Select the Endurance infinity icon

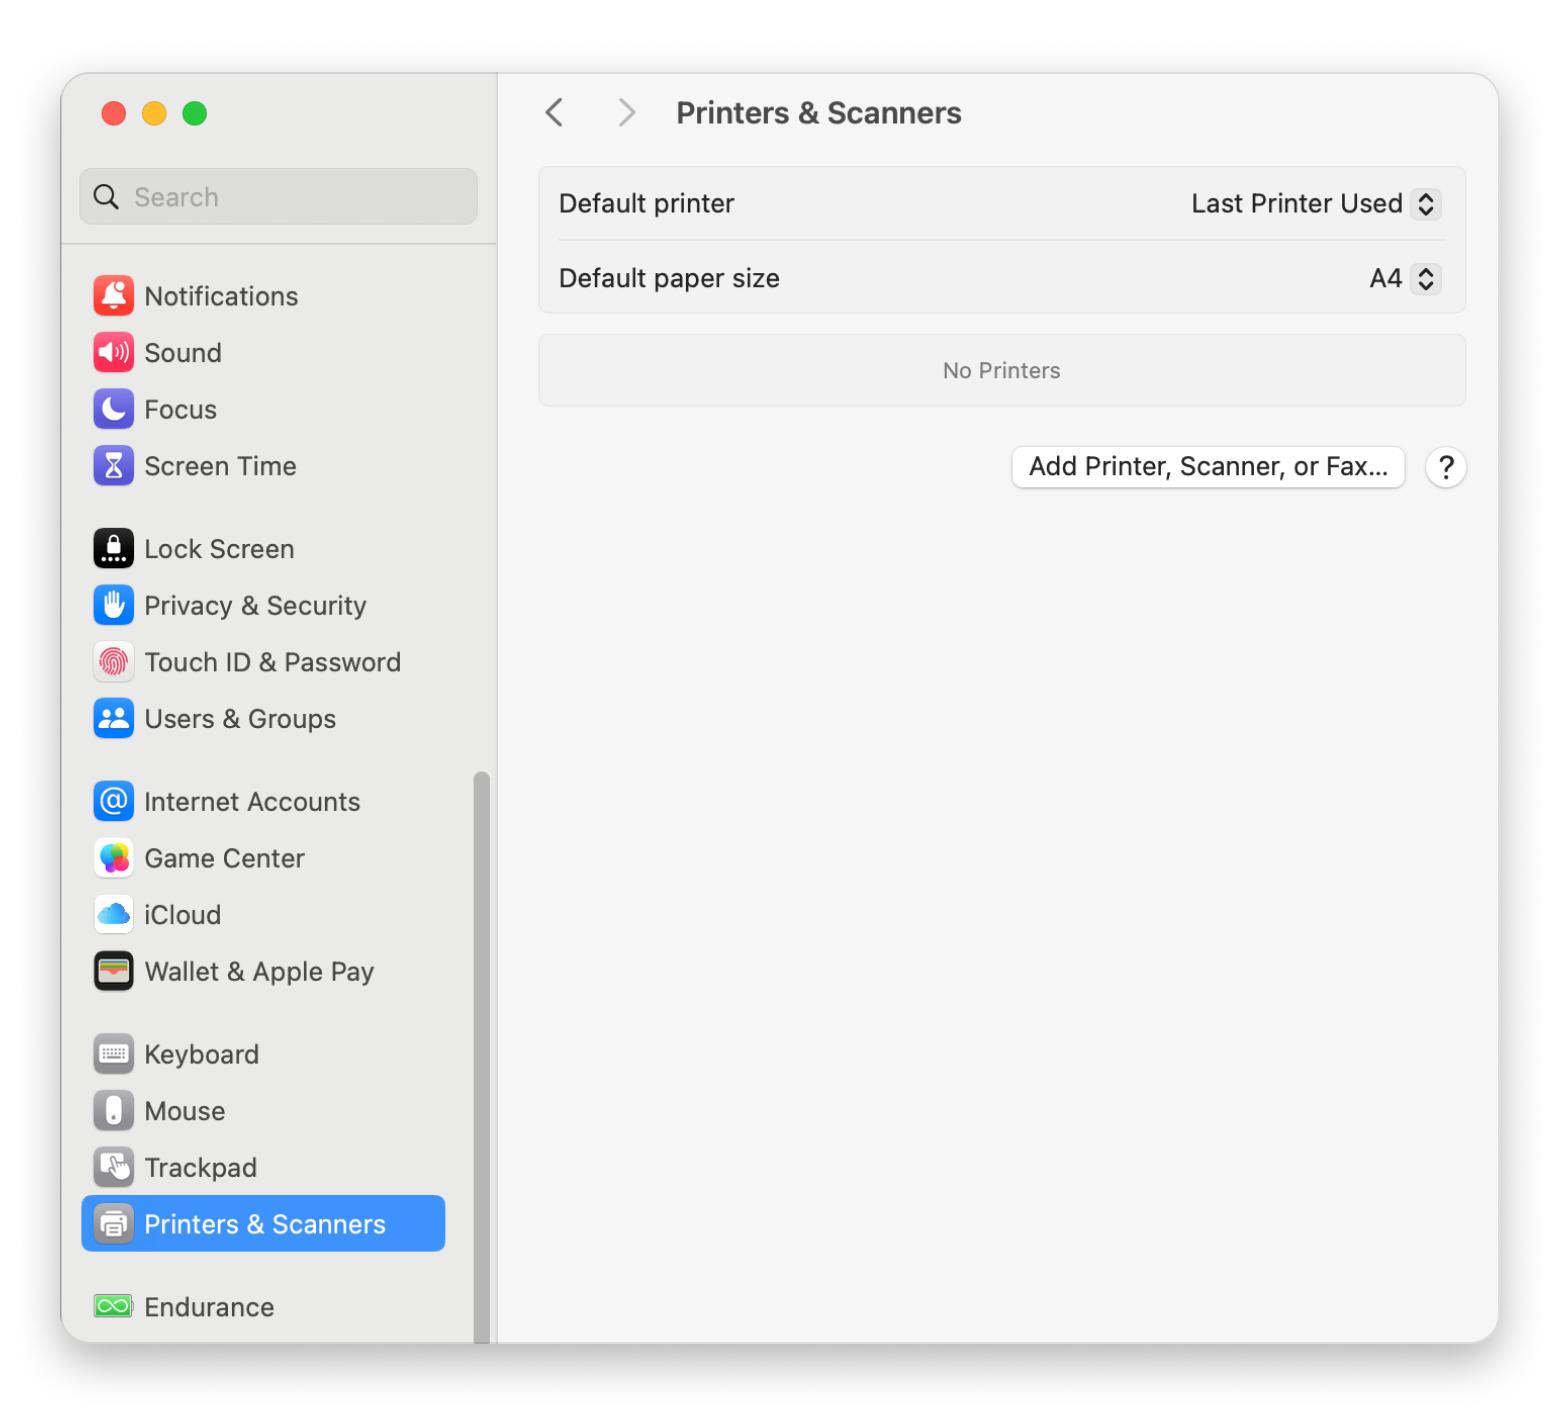click(x=113, y=1307)
